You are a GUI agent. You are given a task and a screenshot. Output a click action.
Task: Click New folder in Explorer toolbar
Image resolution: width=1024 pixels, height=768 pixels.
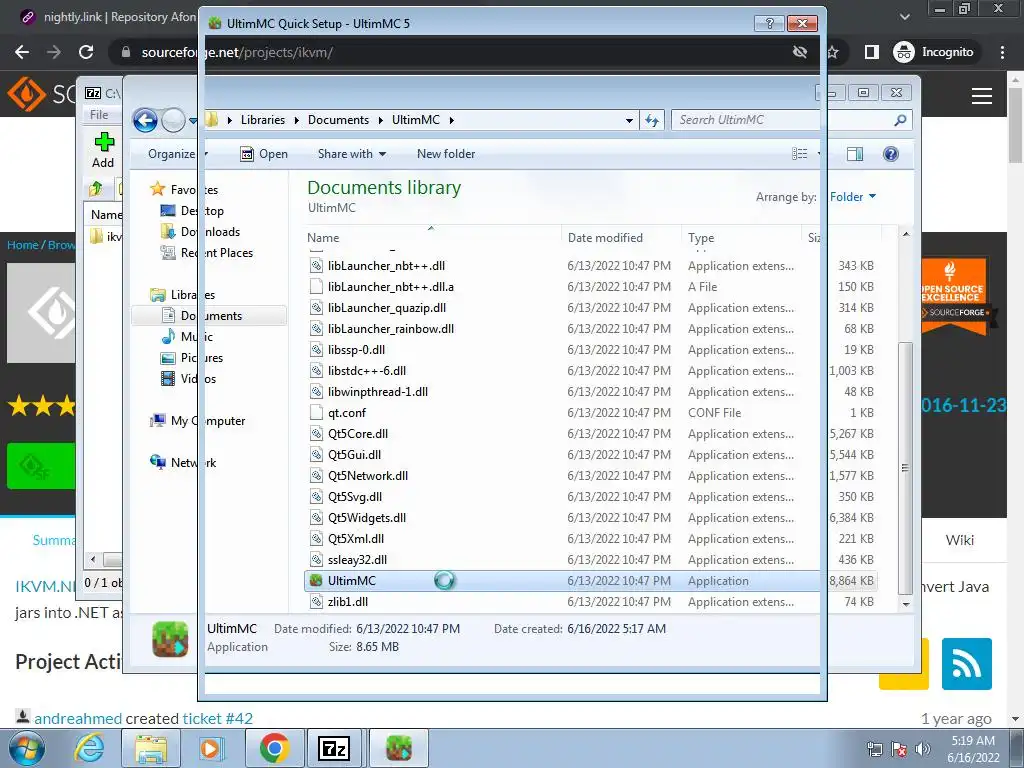click(x=446, y=154)
